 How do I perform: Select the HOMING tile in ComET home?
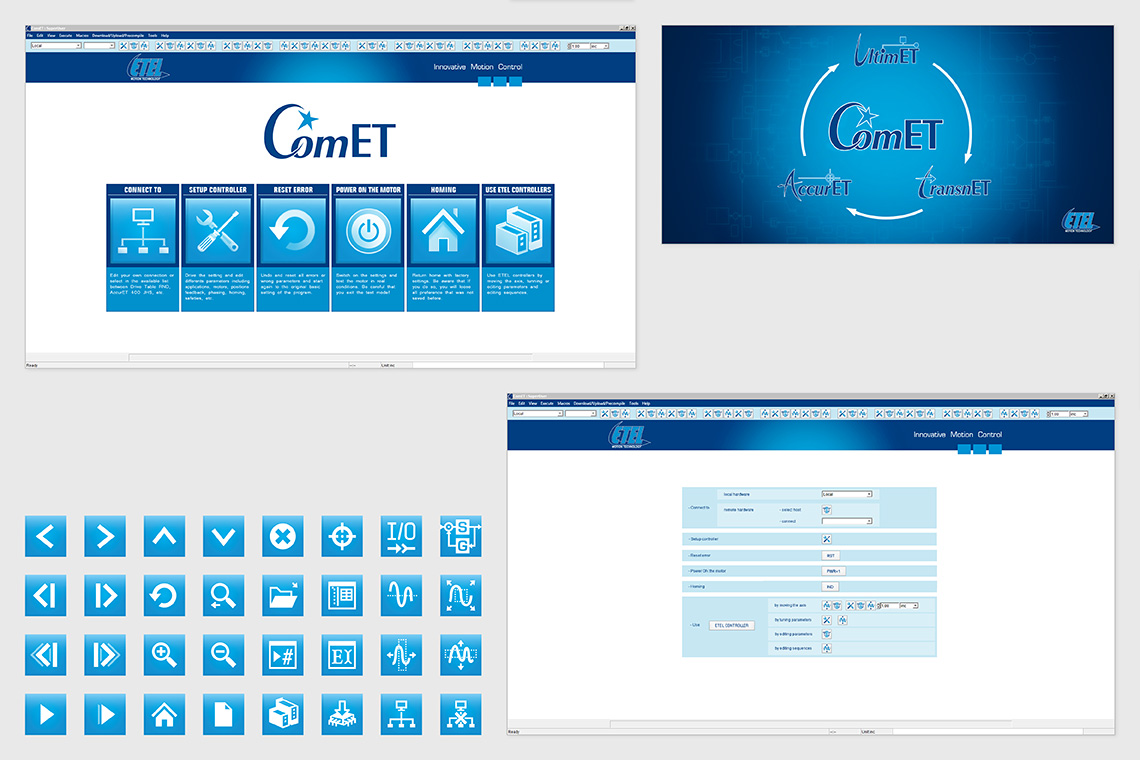pos(443,248)
